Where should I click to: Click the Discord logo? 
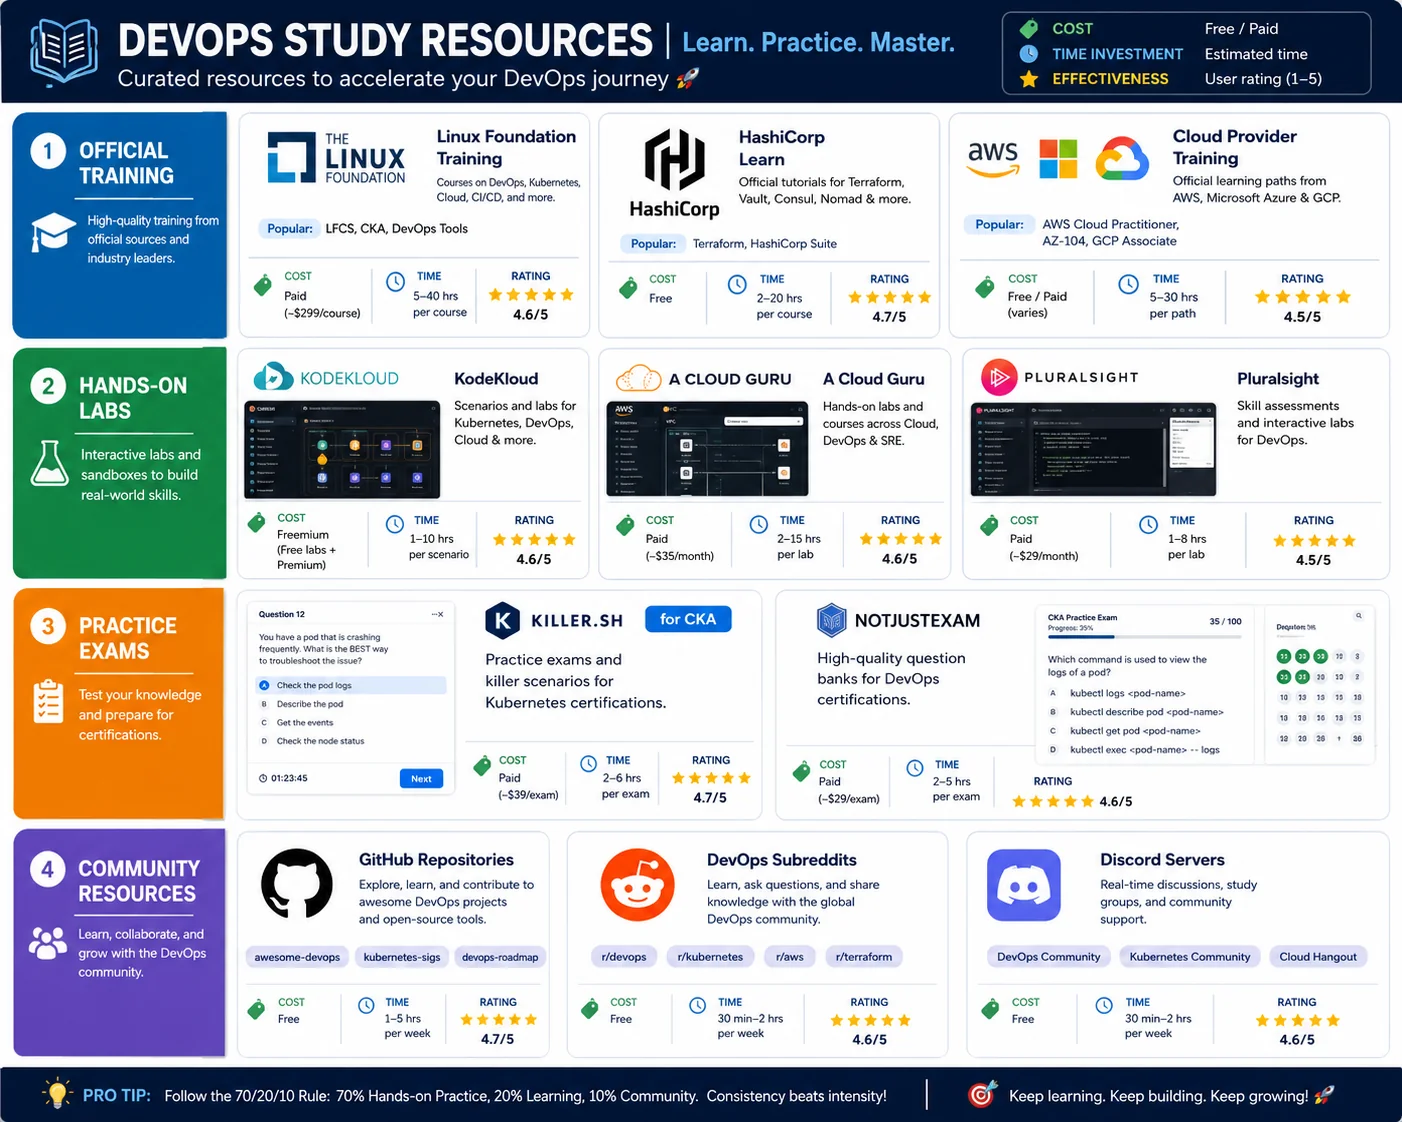(x=1023, y=885)
